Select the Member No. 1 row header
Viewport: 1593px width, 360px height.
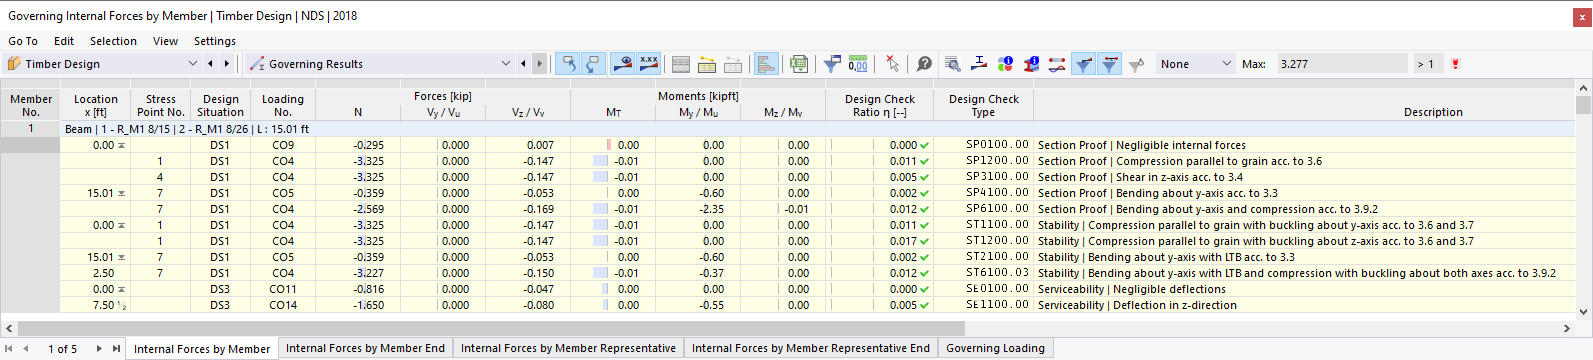[x=31, y=129]
